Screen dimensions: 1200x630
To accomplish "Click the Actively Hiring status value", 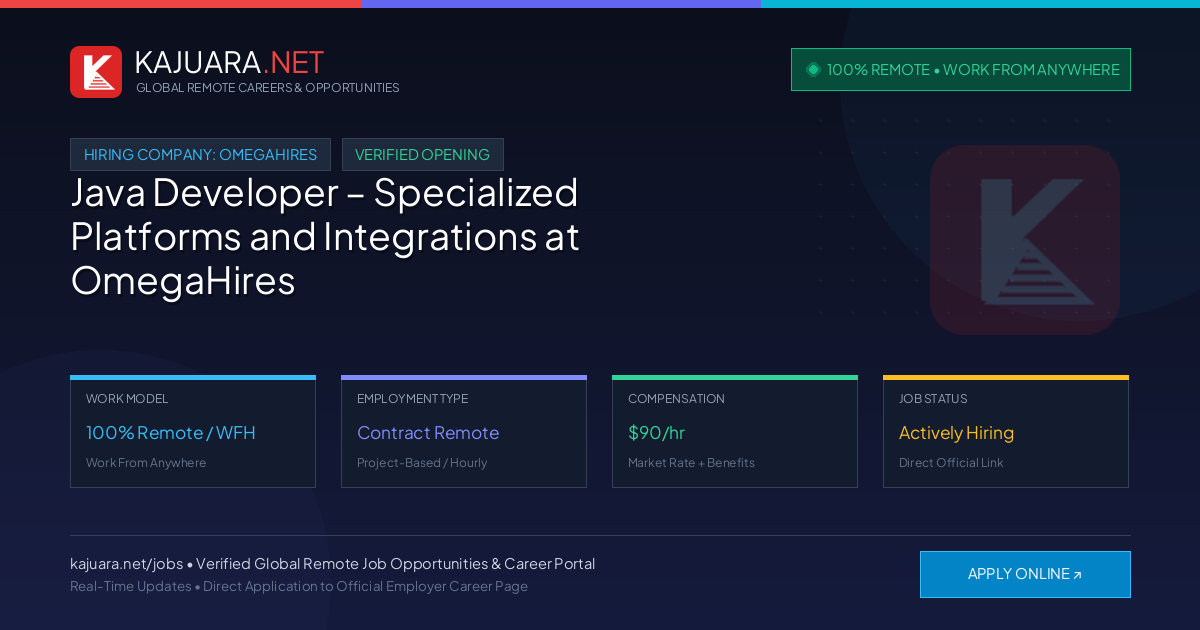I will click(956, 433).
